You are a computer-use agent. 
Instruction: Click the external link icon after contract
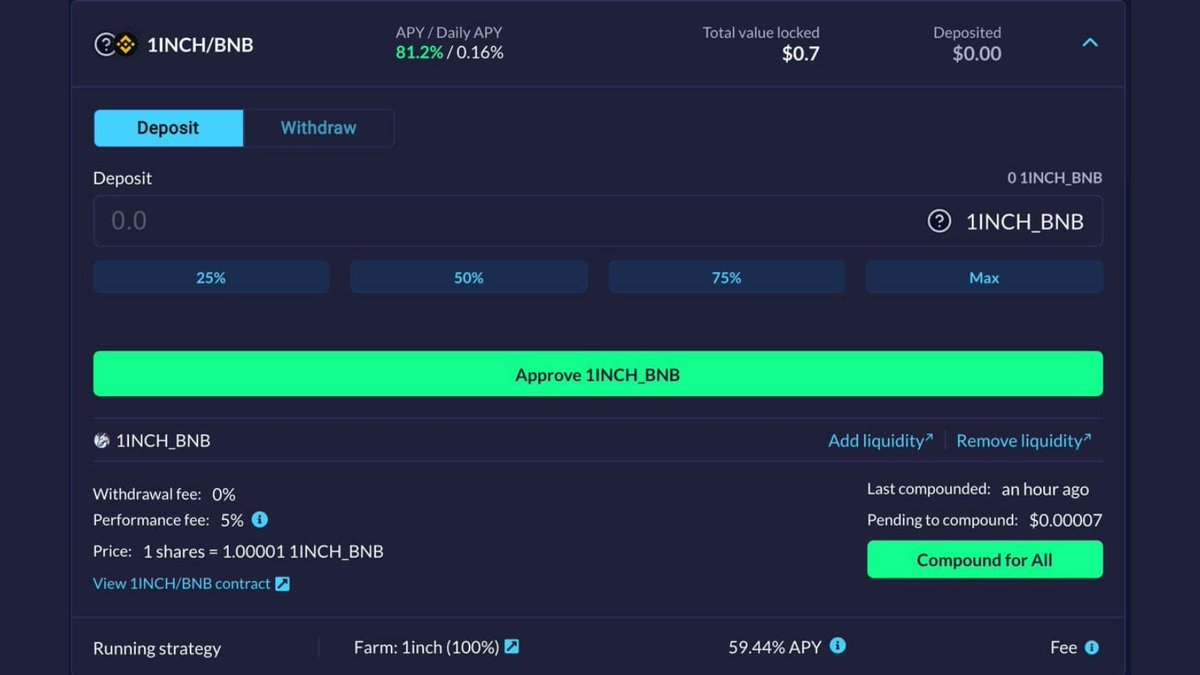tap(283, 583)
